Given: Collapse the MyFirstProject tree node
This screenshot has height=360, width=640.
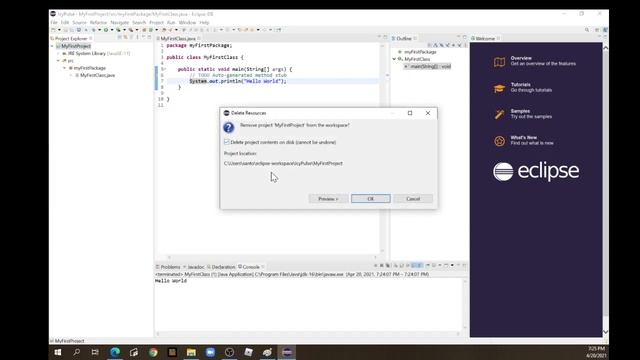Looking at the screenshot, I should [x=52, y=46].
